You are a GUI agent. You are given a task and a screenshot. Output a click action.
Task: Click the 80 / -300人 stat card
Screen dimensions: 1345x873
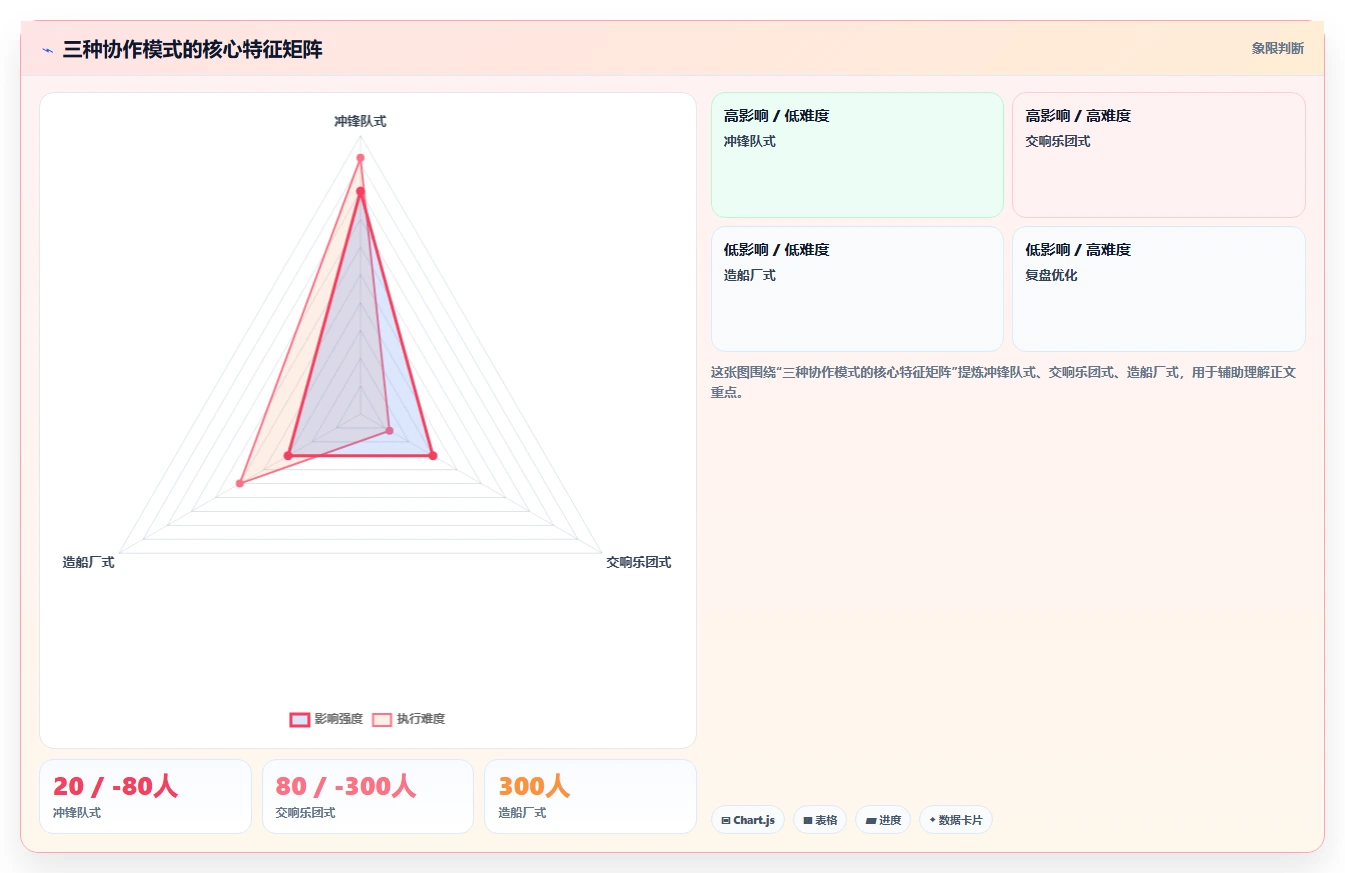click(368, 796)
